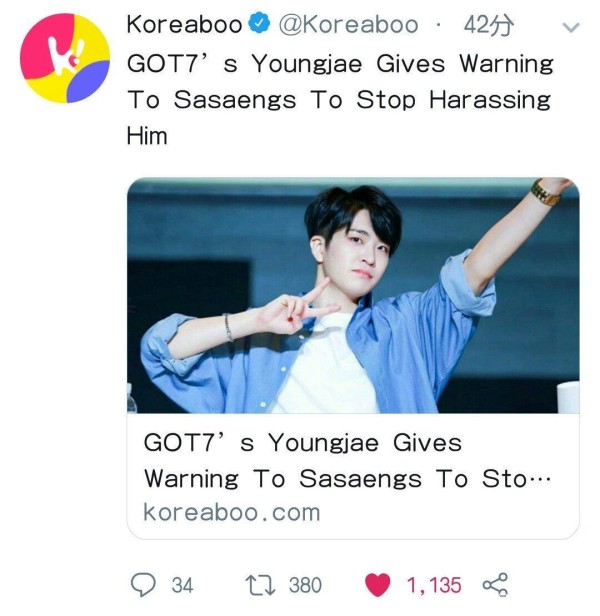This screenshot has height=616, width=600.
Task: Open the Koreaboo display name
Action: (184, 24)
